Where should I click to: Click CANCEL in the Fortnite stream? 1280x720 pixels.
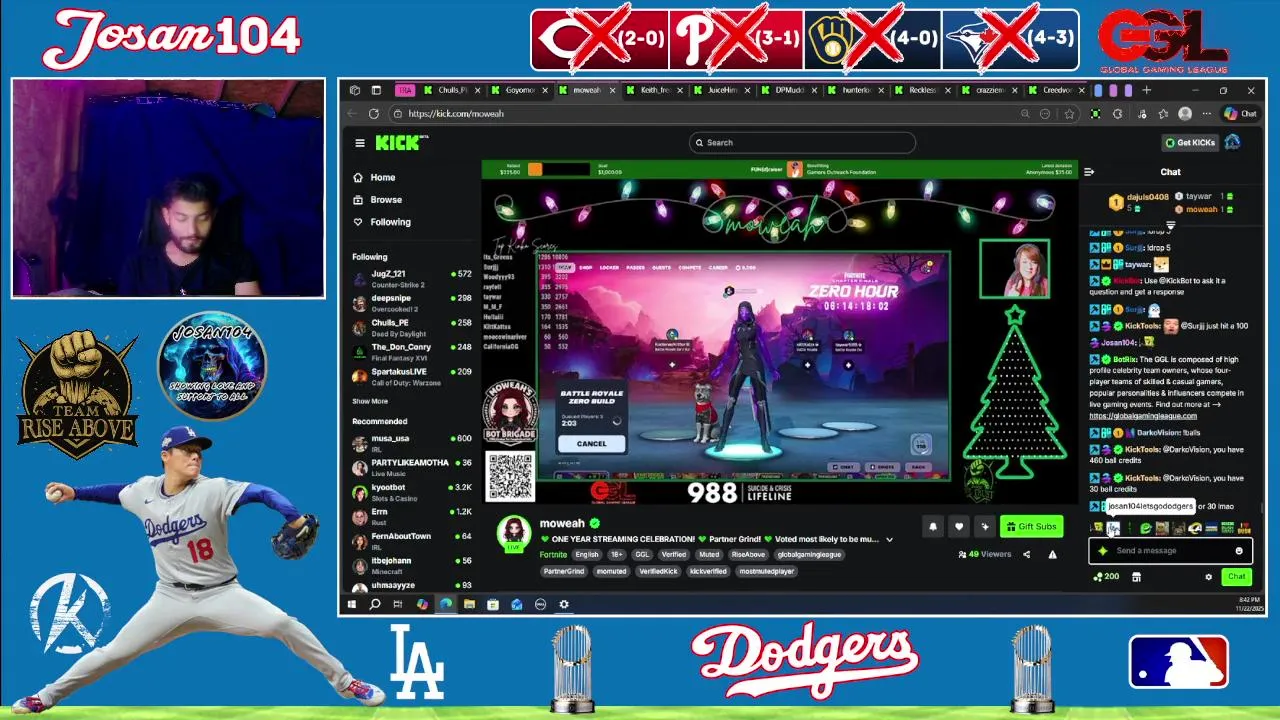pos(591,444)
